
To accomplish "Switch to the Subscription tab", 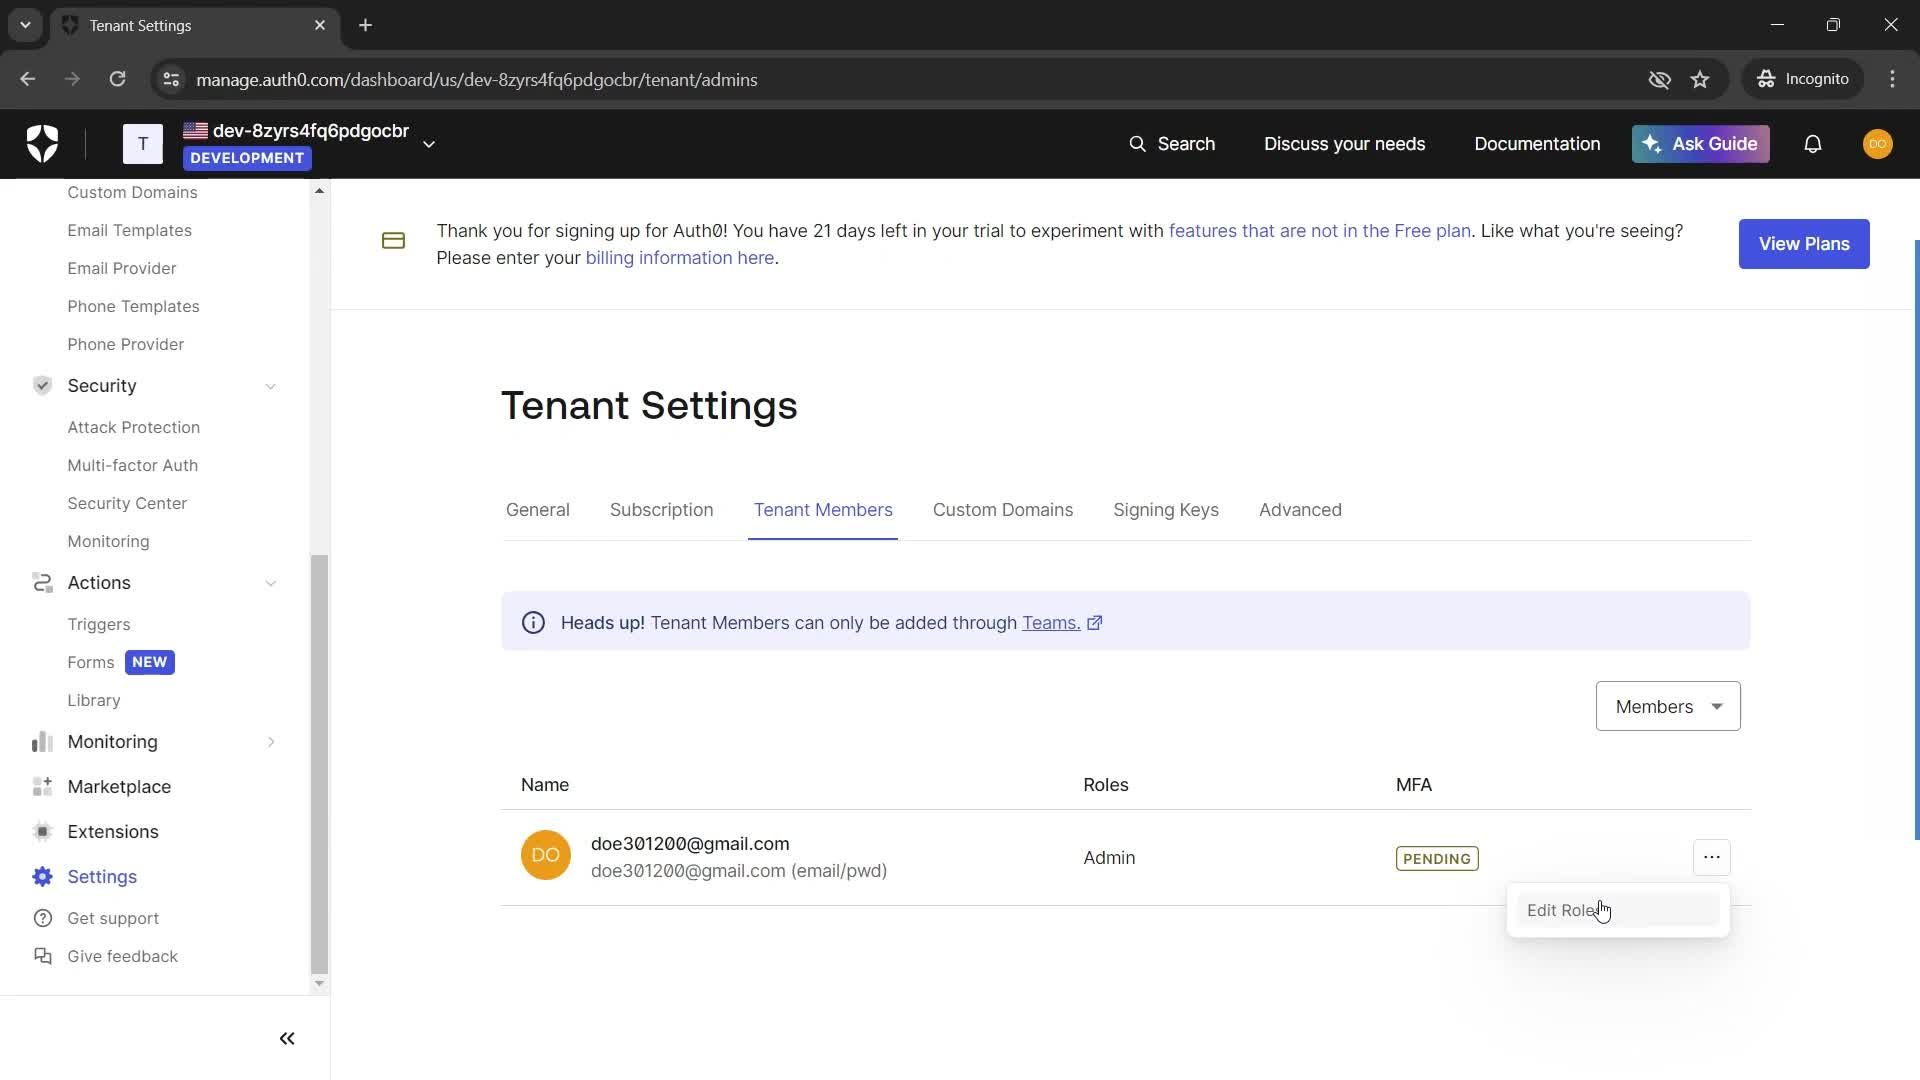I will pos(661,510).
